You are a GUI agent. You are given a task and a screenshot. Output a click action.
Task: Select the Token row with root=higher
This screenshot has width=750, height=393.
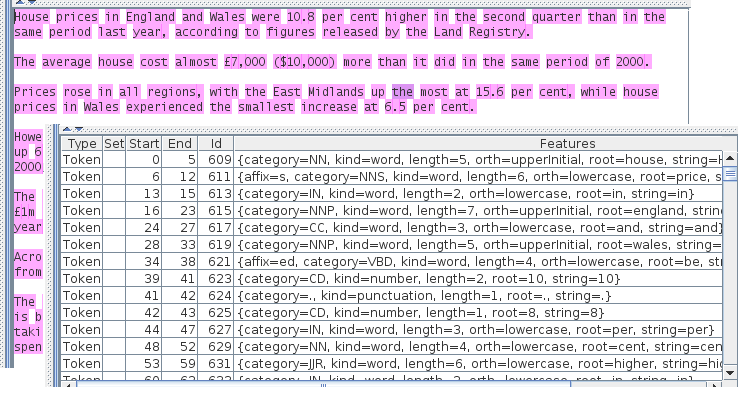[392, 363]
